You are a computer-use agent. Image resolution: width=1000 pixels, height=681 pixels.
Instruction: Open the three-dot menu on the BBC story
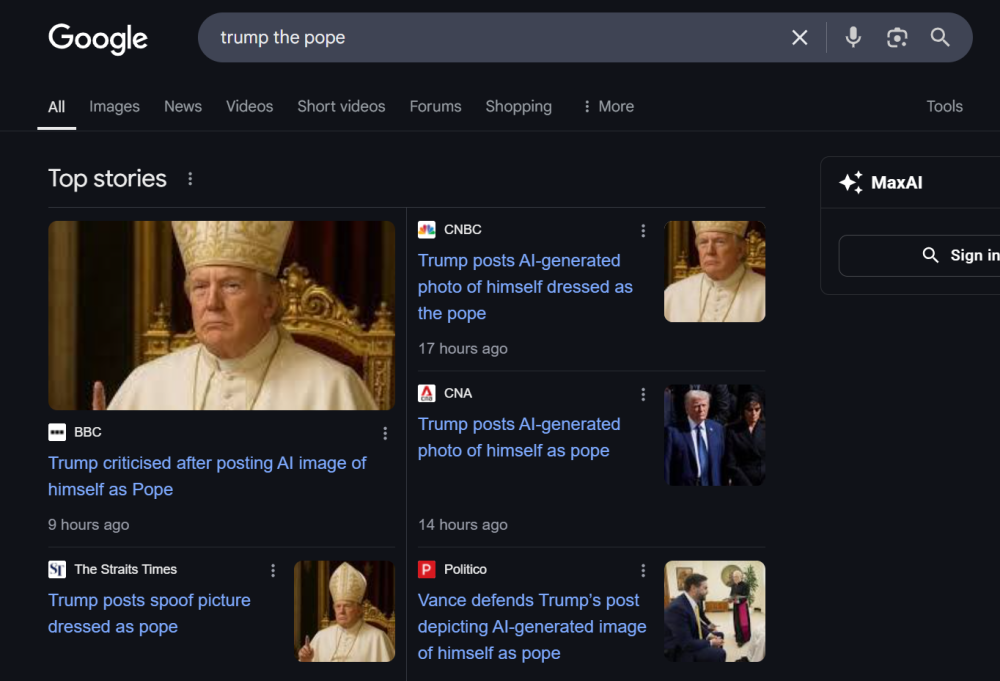385,433
